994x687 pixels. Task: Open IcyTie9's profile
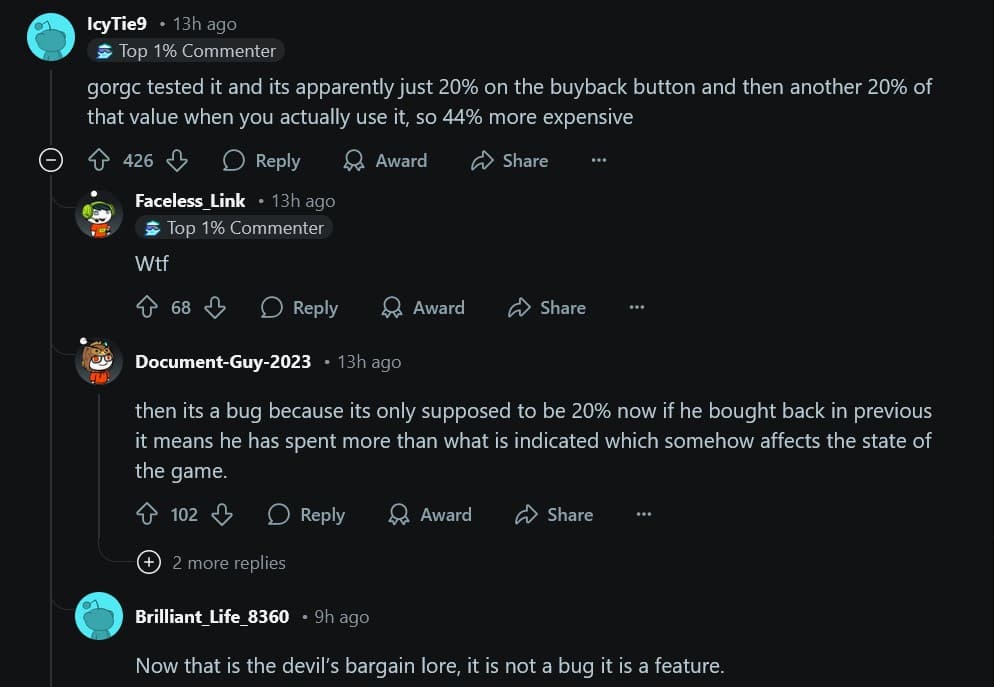(x=116, y=23)
